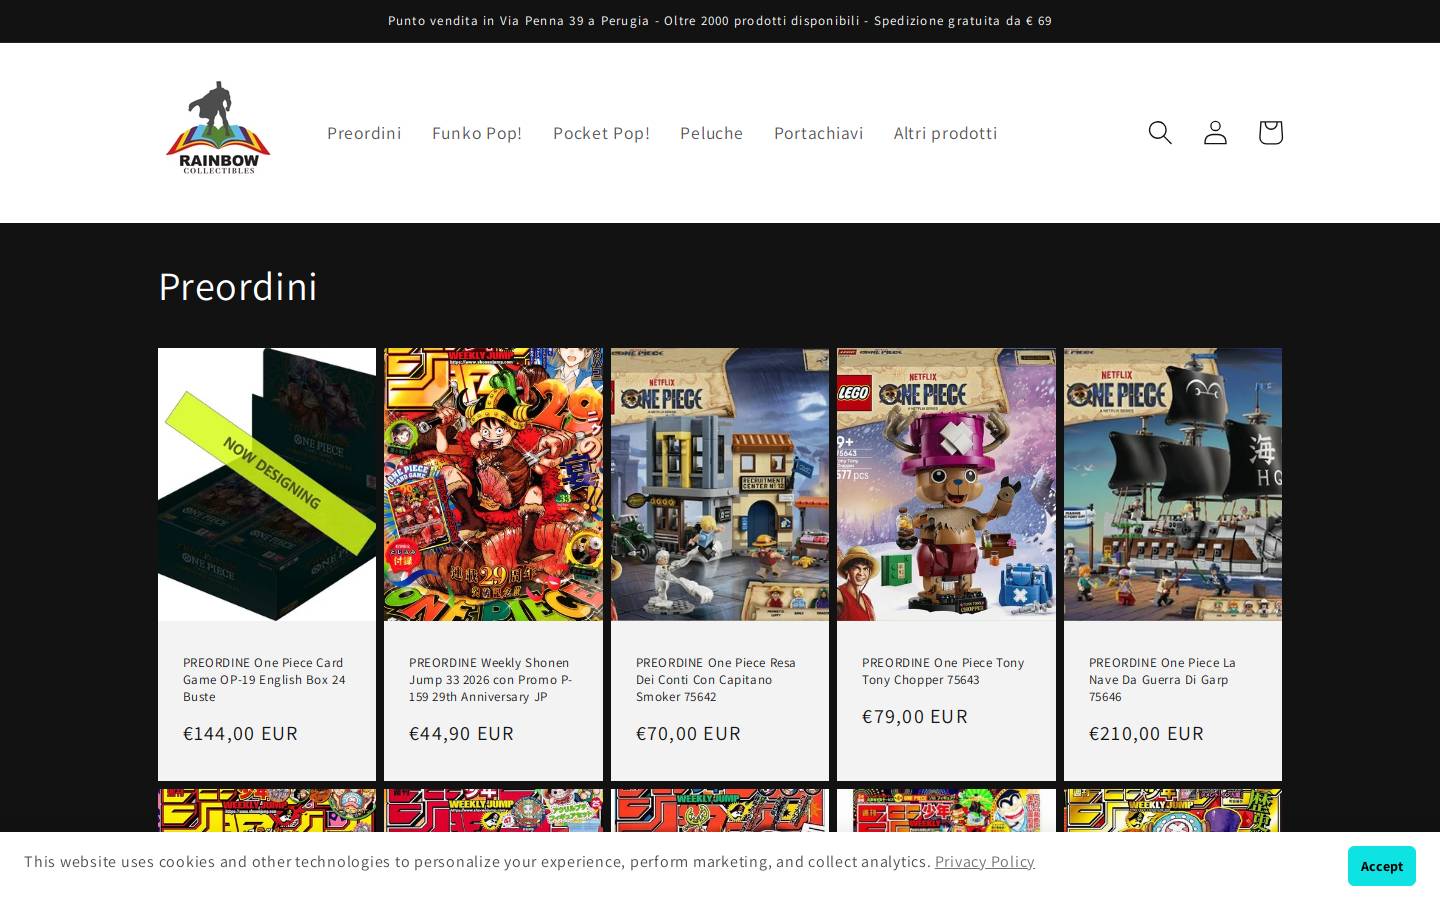Go home via Rainbow Collectibles logo
Image resolution: width=1440 pixels, height=900 pixels.
pyautogui.click(x=218, y=128)
